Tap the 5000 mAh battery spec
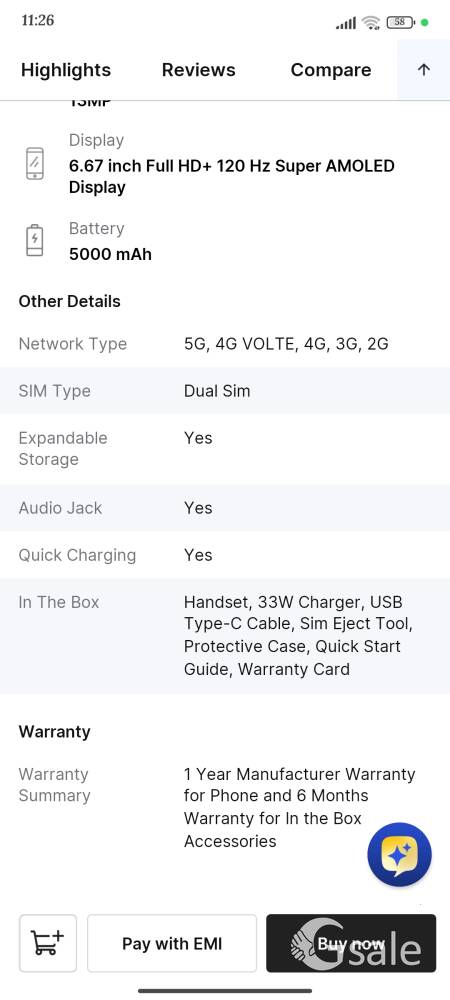This screenshot has height=1000, width=450. [x=110, y=254]
